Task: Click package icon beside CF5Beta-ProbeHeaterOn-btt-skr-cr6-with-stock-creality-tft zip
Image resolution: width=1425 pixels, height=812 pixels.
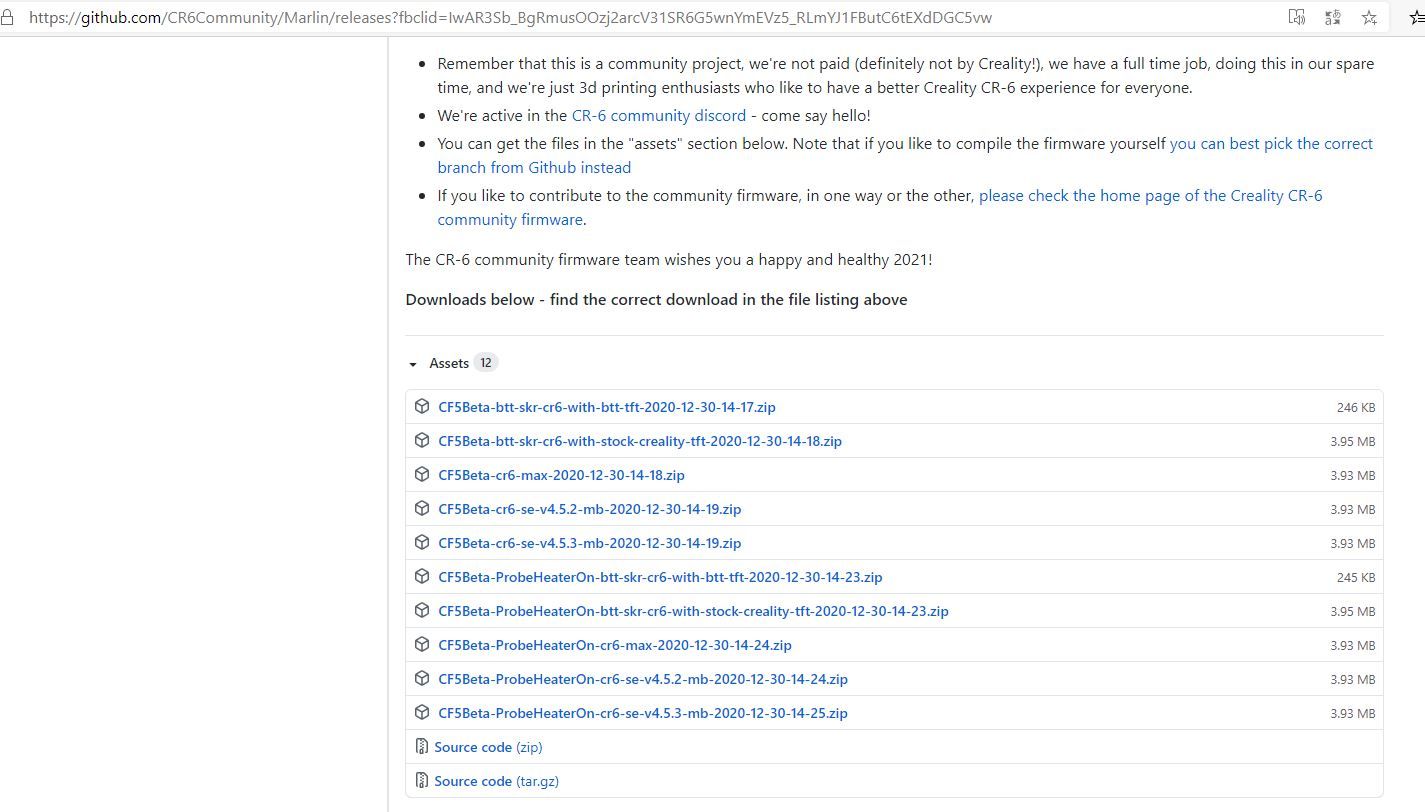Action: pos(422,611)
